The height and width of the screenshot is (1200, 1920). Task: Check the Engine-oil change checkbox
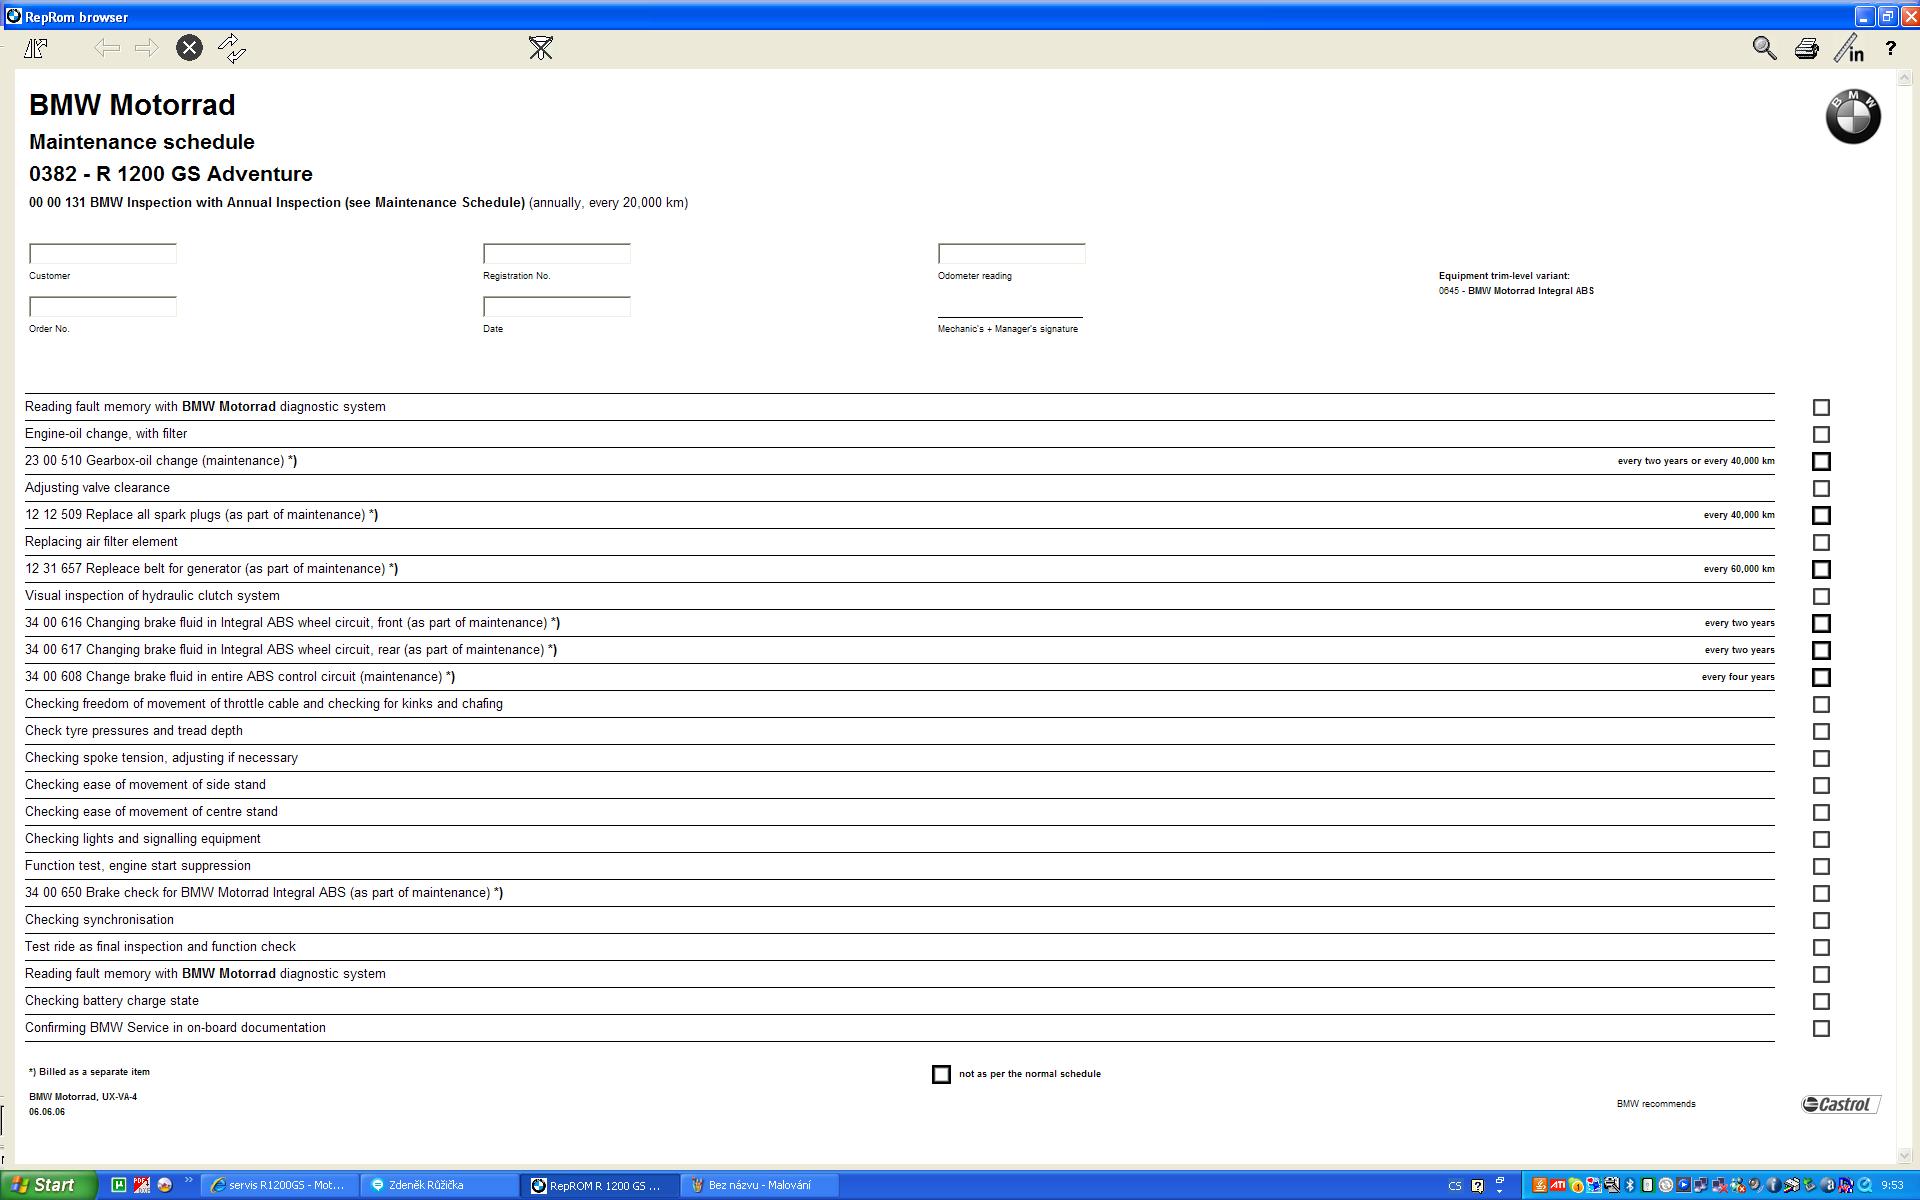[1821, 435]
